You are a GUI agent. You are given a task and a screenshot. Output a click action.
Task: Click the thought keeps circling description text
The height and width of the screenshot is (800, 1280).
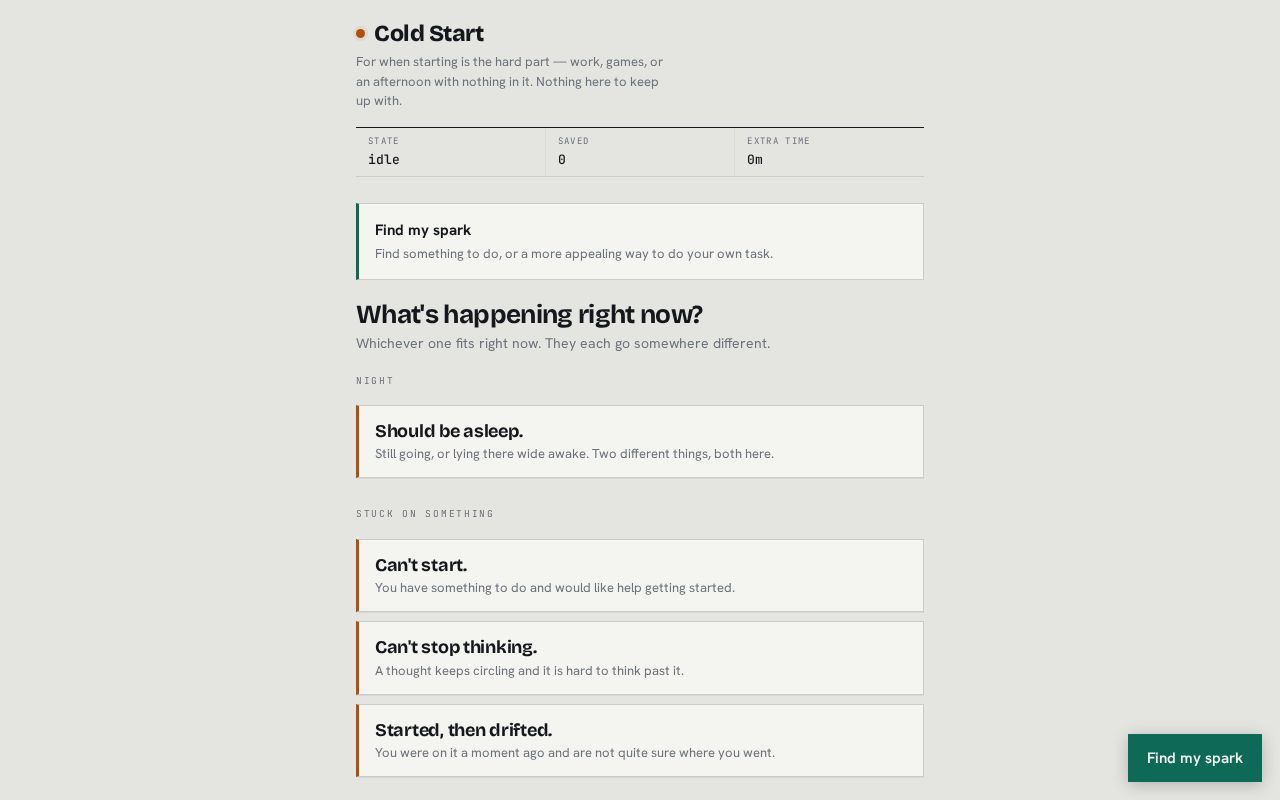(x=529, y=671)
